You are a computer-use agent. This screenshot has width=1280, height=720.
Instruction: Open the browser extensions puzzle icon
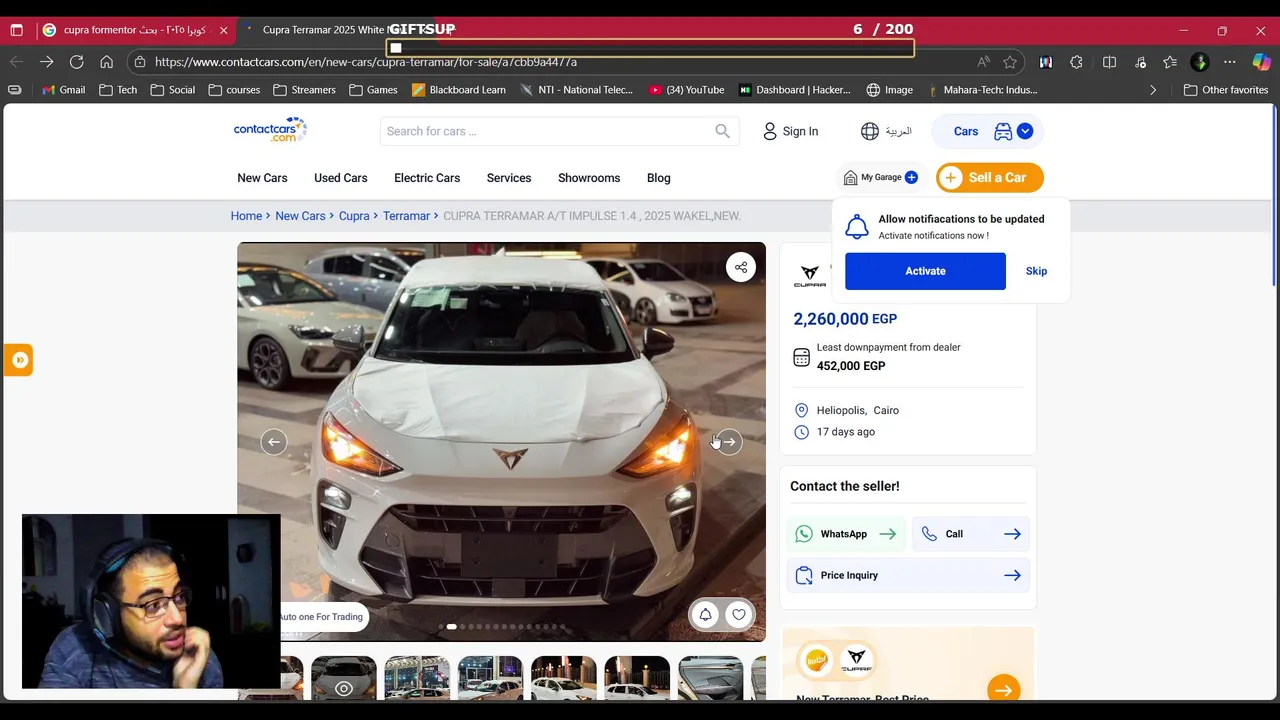[1076, 62]
